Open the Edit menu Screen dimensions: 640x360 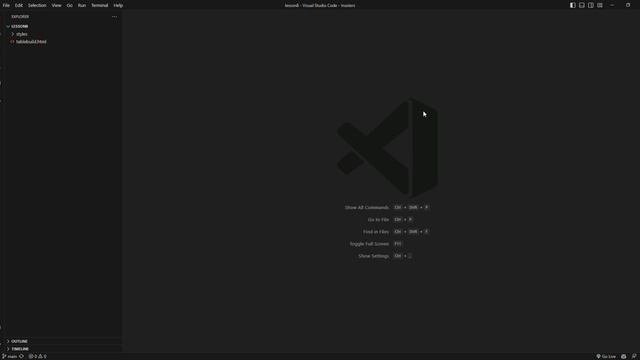19,5
